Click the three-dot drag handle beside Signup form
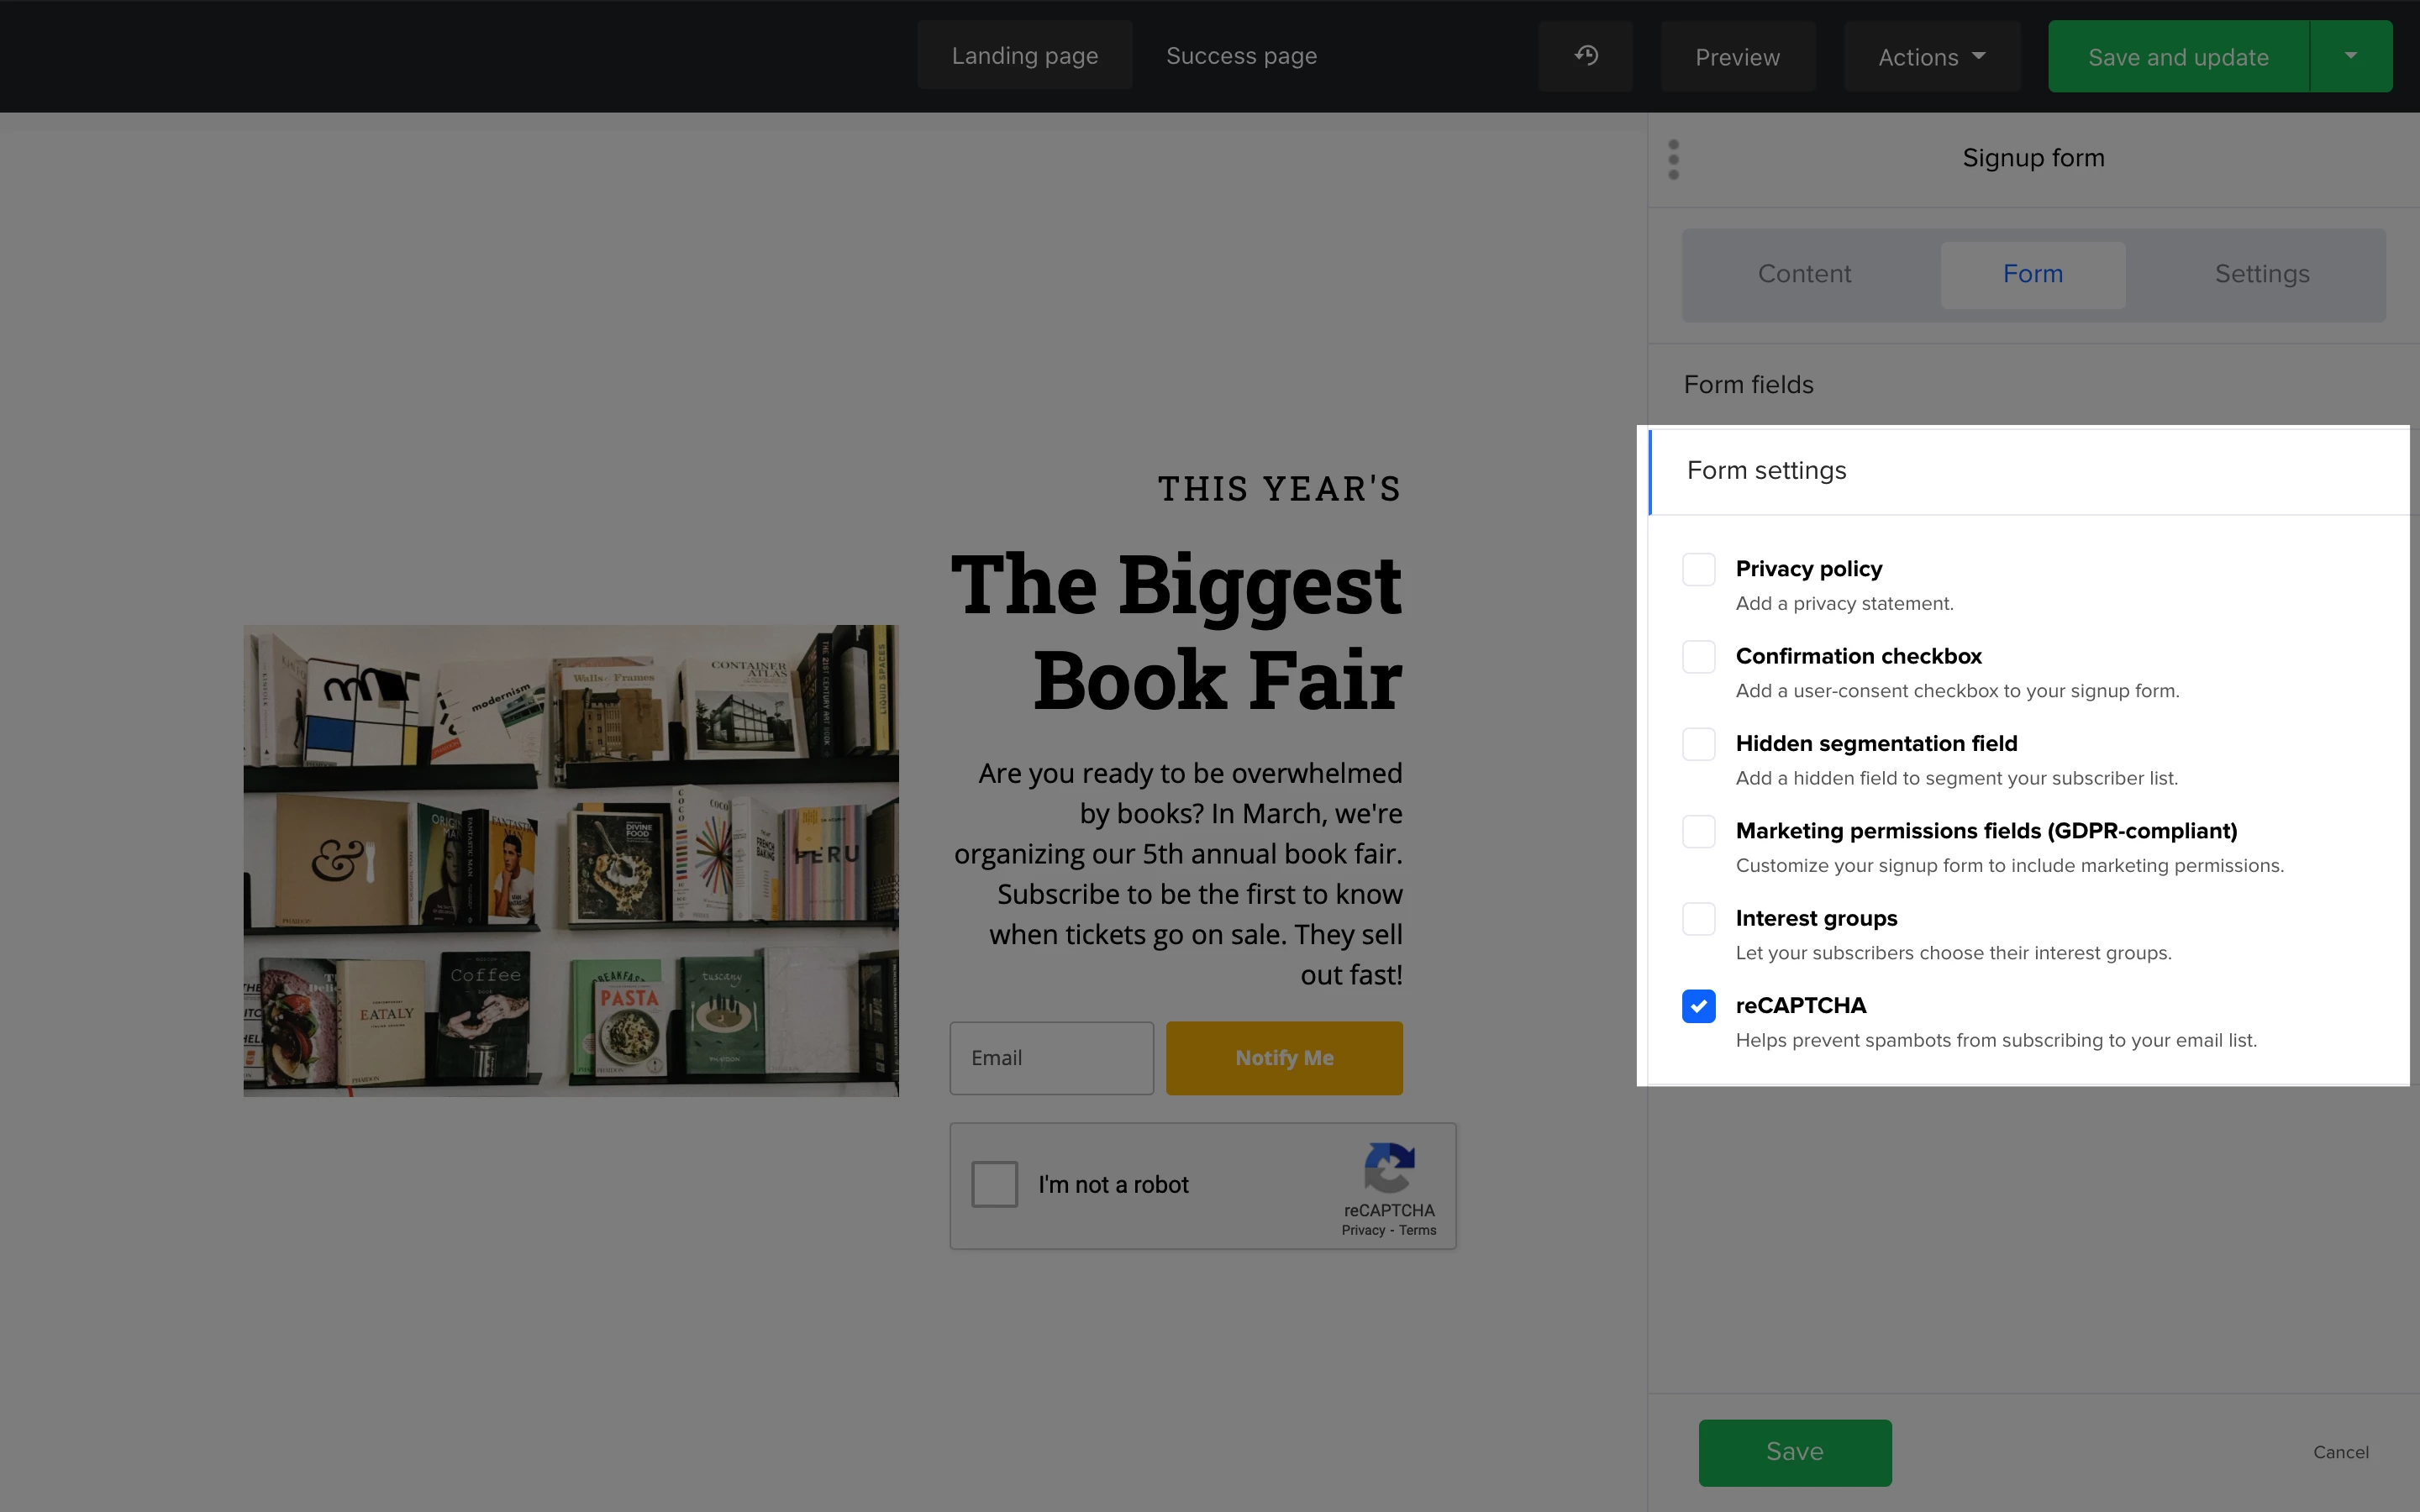The image size is (2420, 1512). tap(1674, 160)
